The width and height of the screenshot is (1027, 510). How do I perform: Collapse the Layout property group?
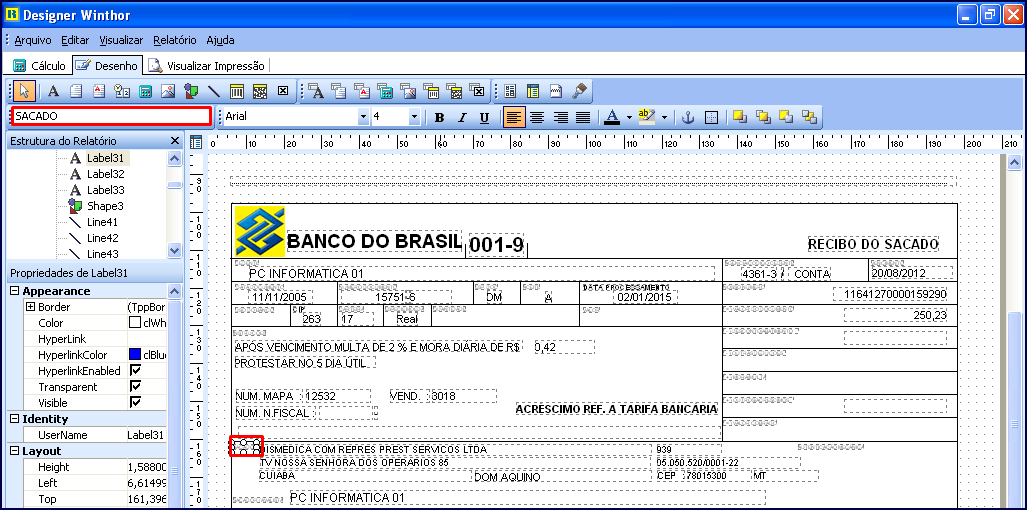coord(14,451)
